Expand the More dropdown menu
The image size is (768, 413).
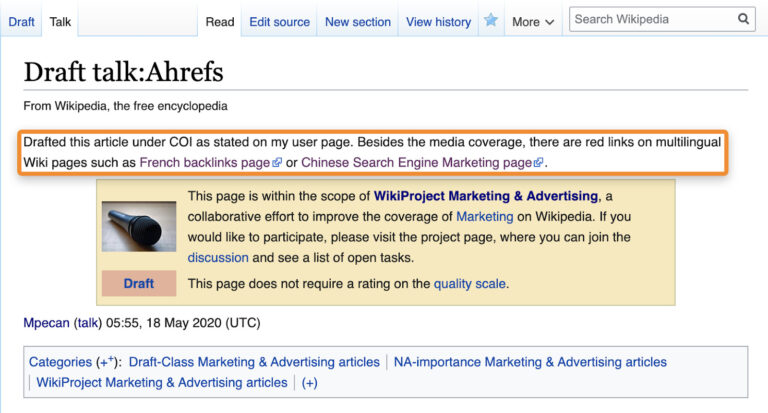pos(533,22)
